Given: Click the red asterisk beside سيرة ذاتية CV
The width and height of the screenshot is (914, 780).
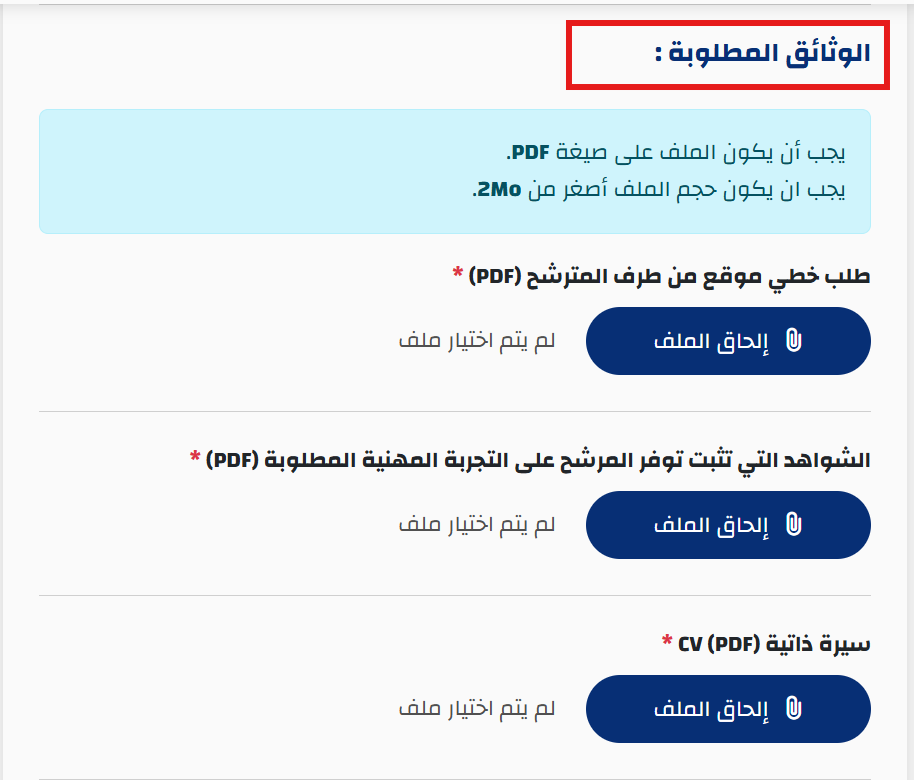Looking at the screenshot, I should click(x=667, y=642).
